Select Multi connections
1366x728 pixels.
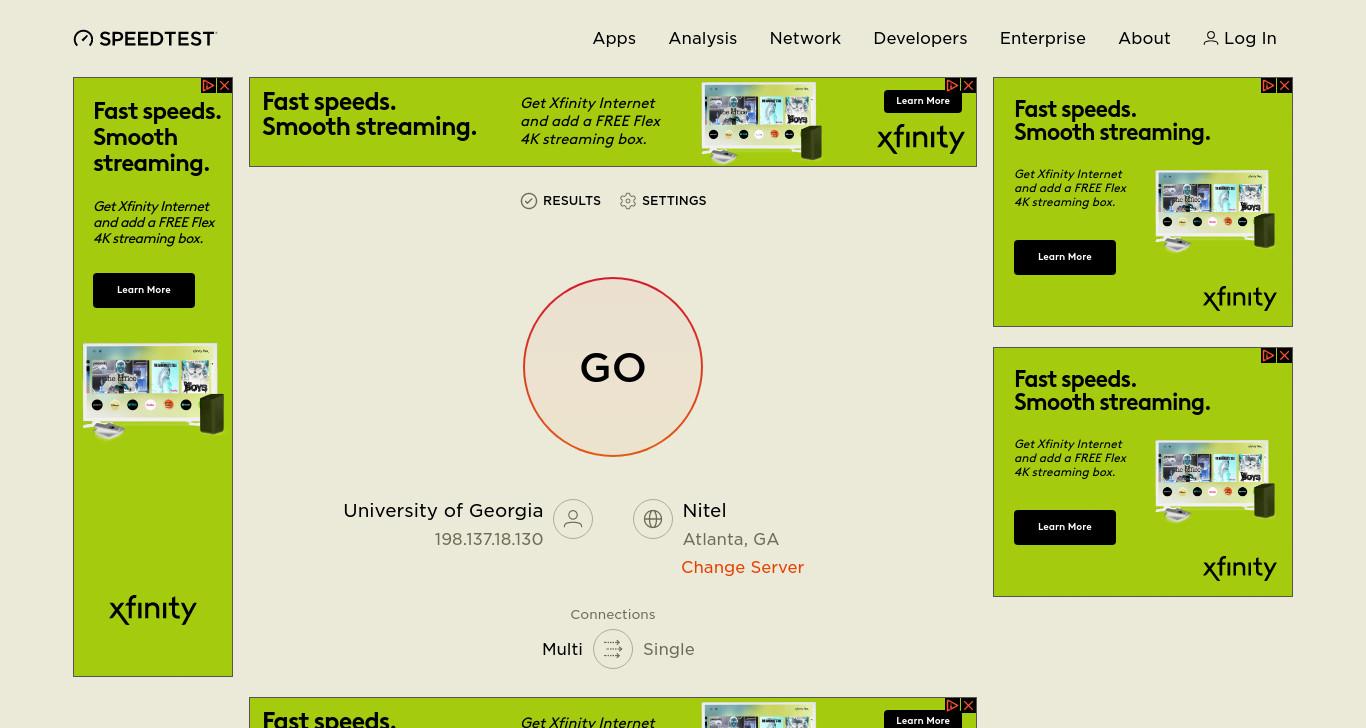pyautogui.click(x=562, y=649)
